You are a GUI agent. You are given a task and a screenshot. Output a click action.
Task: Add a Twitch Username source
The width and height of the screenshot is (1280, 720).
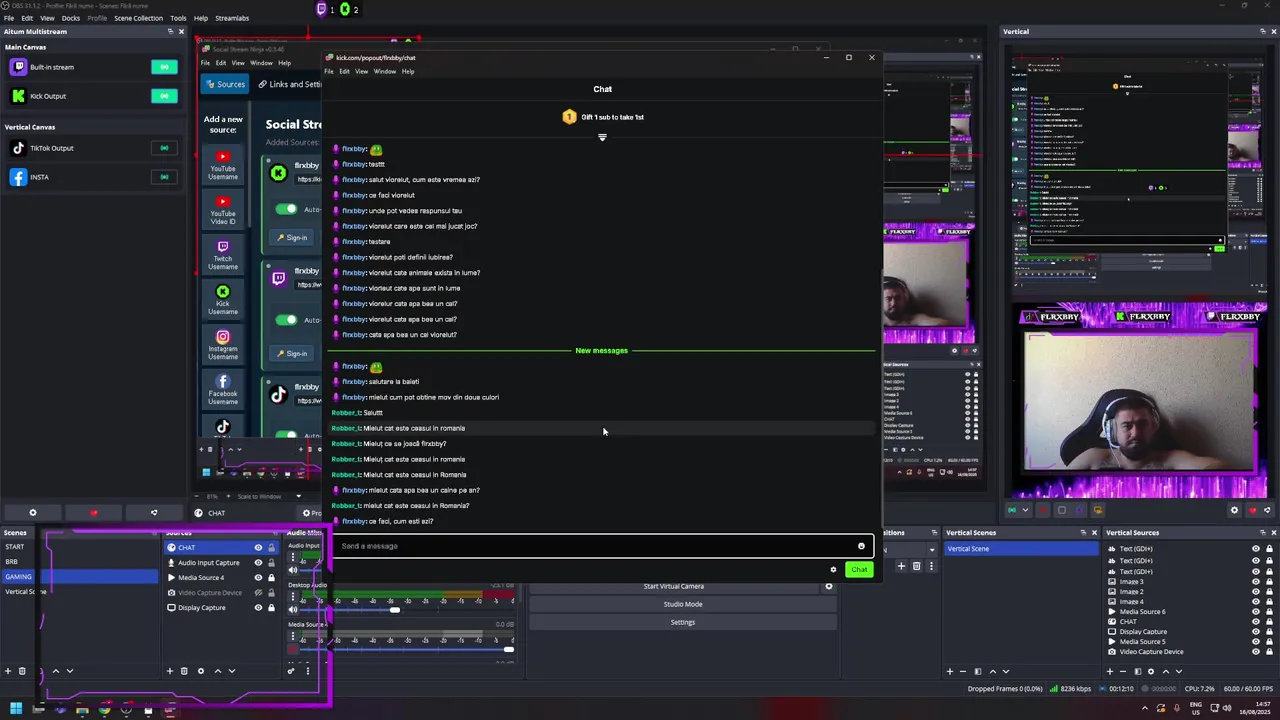[223, 255]
